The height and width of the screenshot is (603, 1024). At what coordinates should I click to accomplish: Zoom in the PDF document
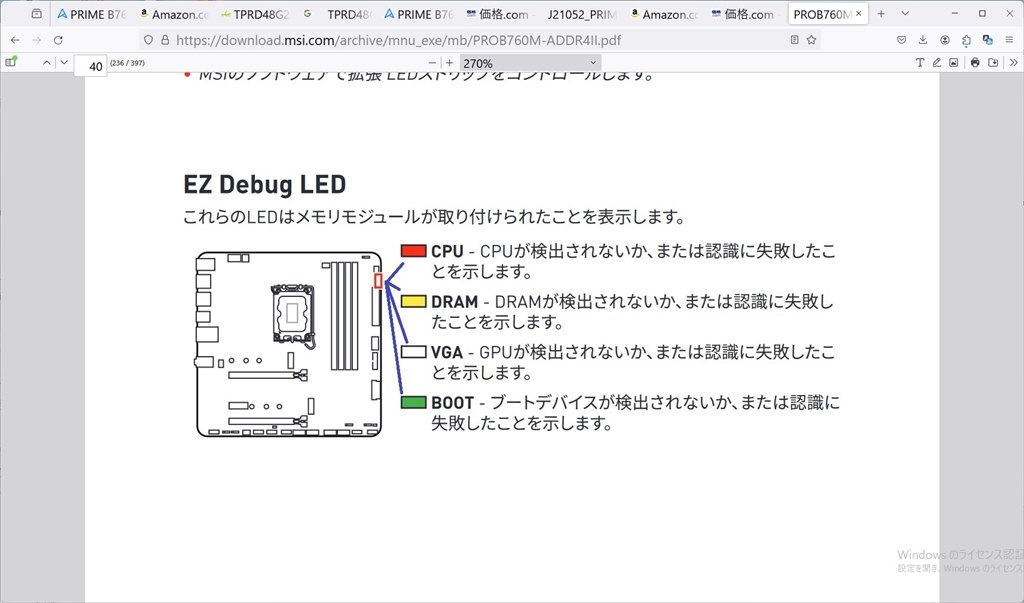coord(449,63)
